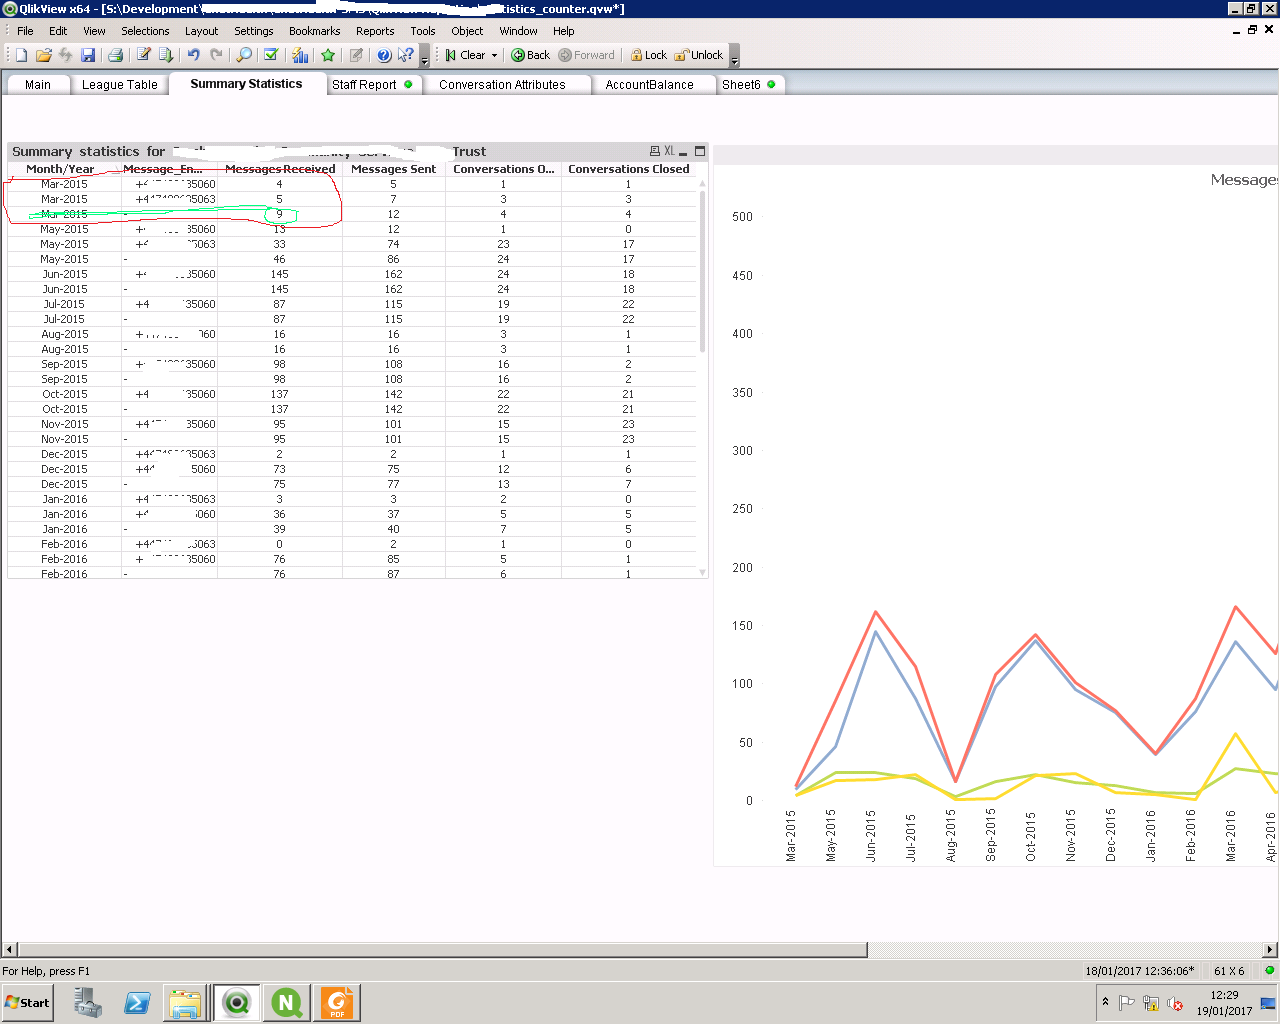Click the Messages Received column header
The image size is (1280, 1024).
(x=280, y=169)
